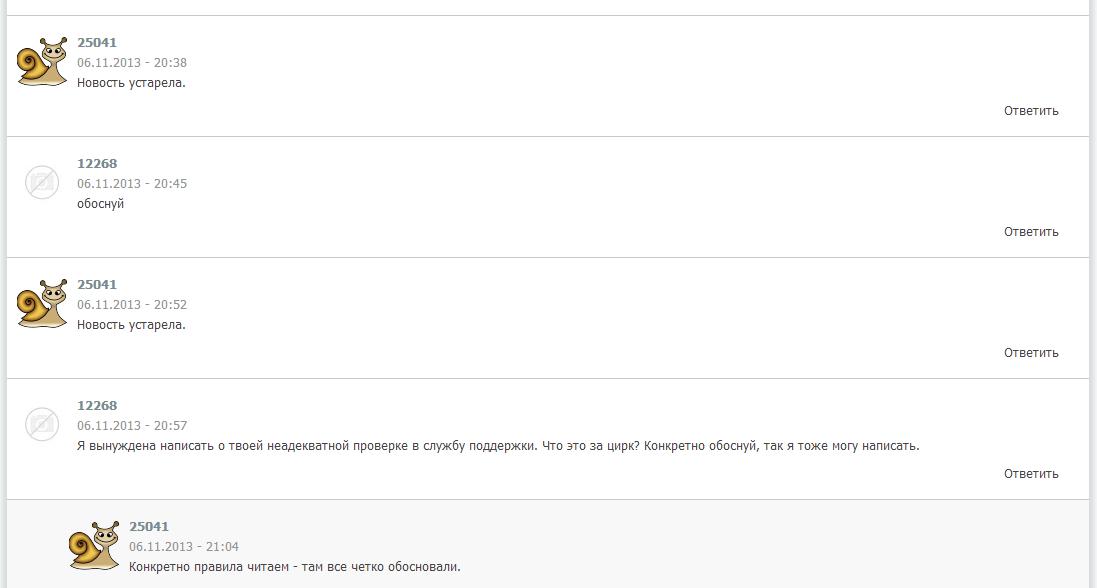This screenshot has width=1097, height=588.
Task: Click the timestamp 06.11.2013 - 20:38
Action: pyautogui.click(x=132, y=63)
